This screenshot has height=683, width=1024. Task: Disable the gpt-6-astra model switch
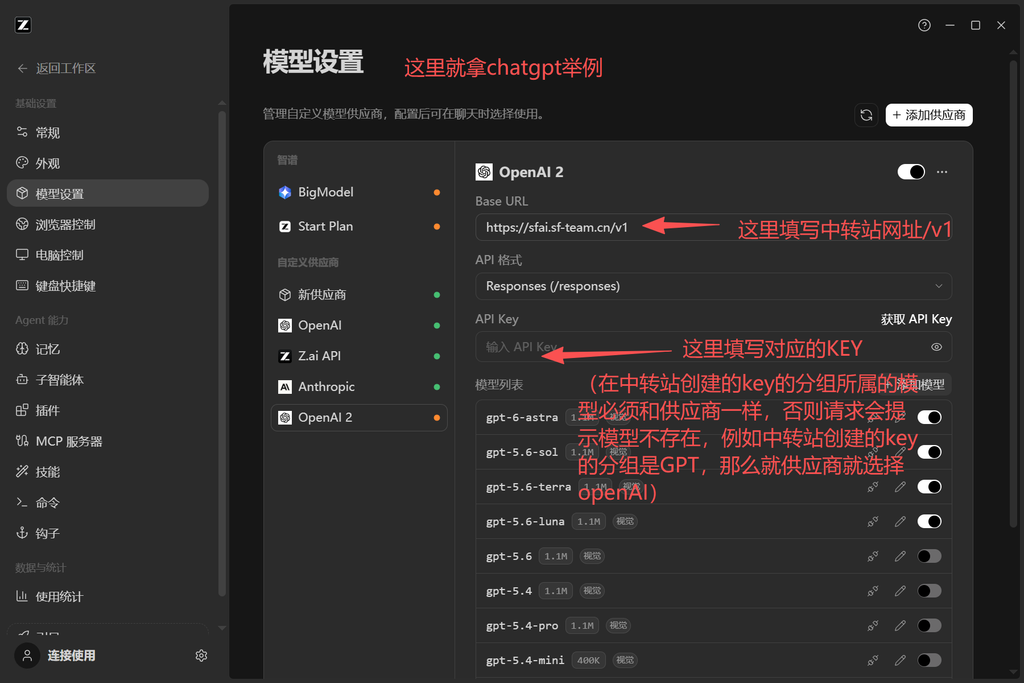(x=929, y=417)
